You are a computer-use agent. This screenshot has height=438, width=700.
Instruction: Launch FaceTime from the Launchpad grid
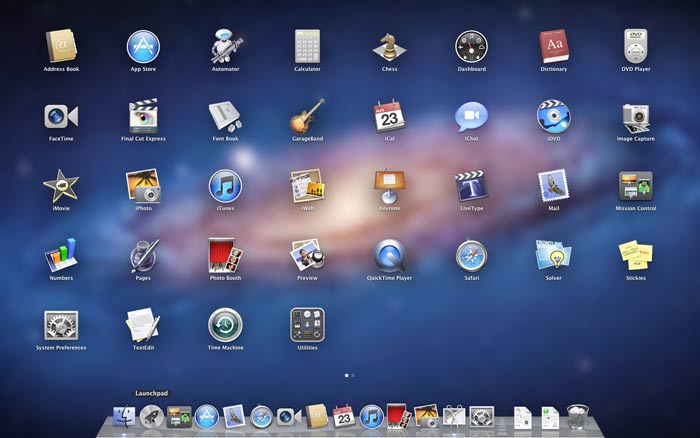coord(61,116)
